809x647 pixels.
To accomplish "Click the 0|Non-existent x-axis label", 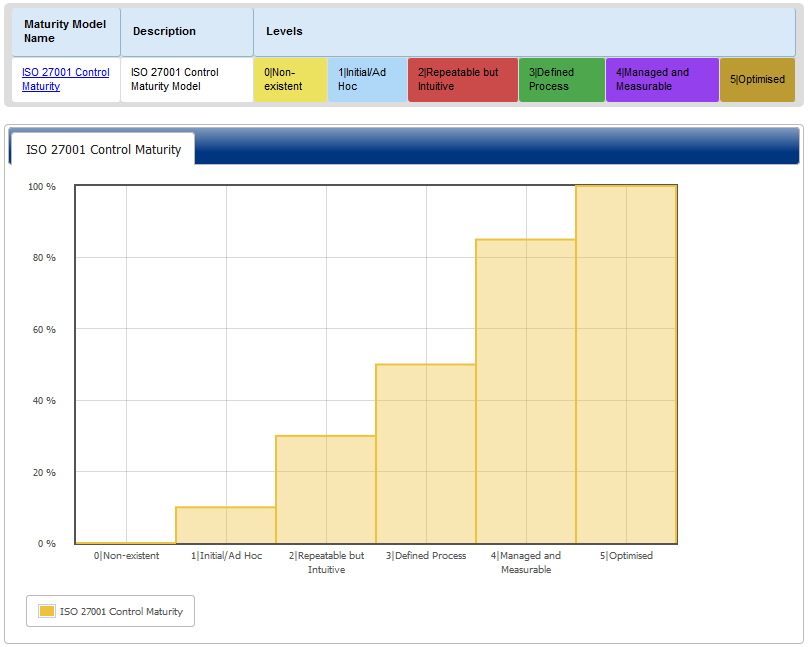I will click(x=126, y=556).
